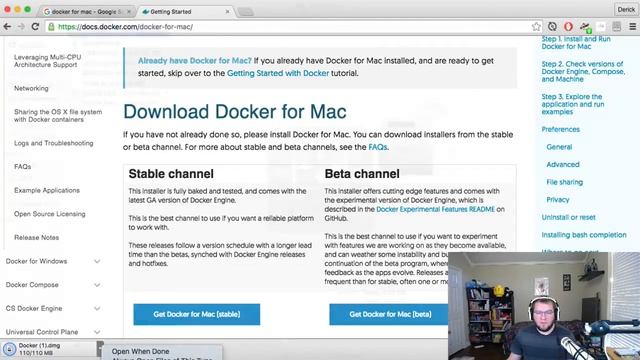Open Release Notes in sidebar
The height and width of the screenshot is (360, 640).
pos(36,238)
